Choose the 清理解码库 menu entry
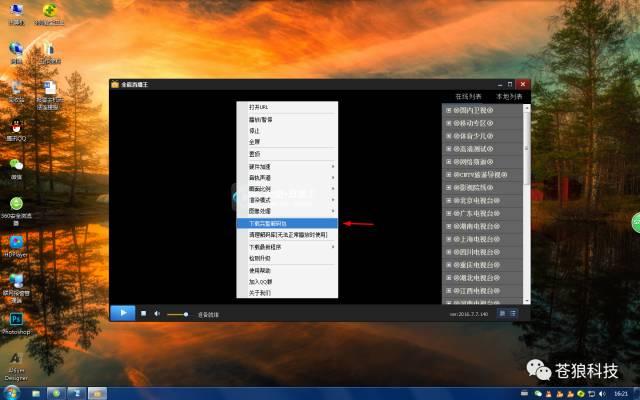Screen dimensions: 640x400 point(287,235)
